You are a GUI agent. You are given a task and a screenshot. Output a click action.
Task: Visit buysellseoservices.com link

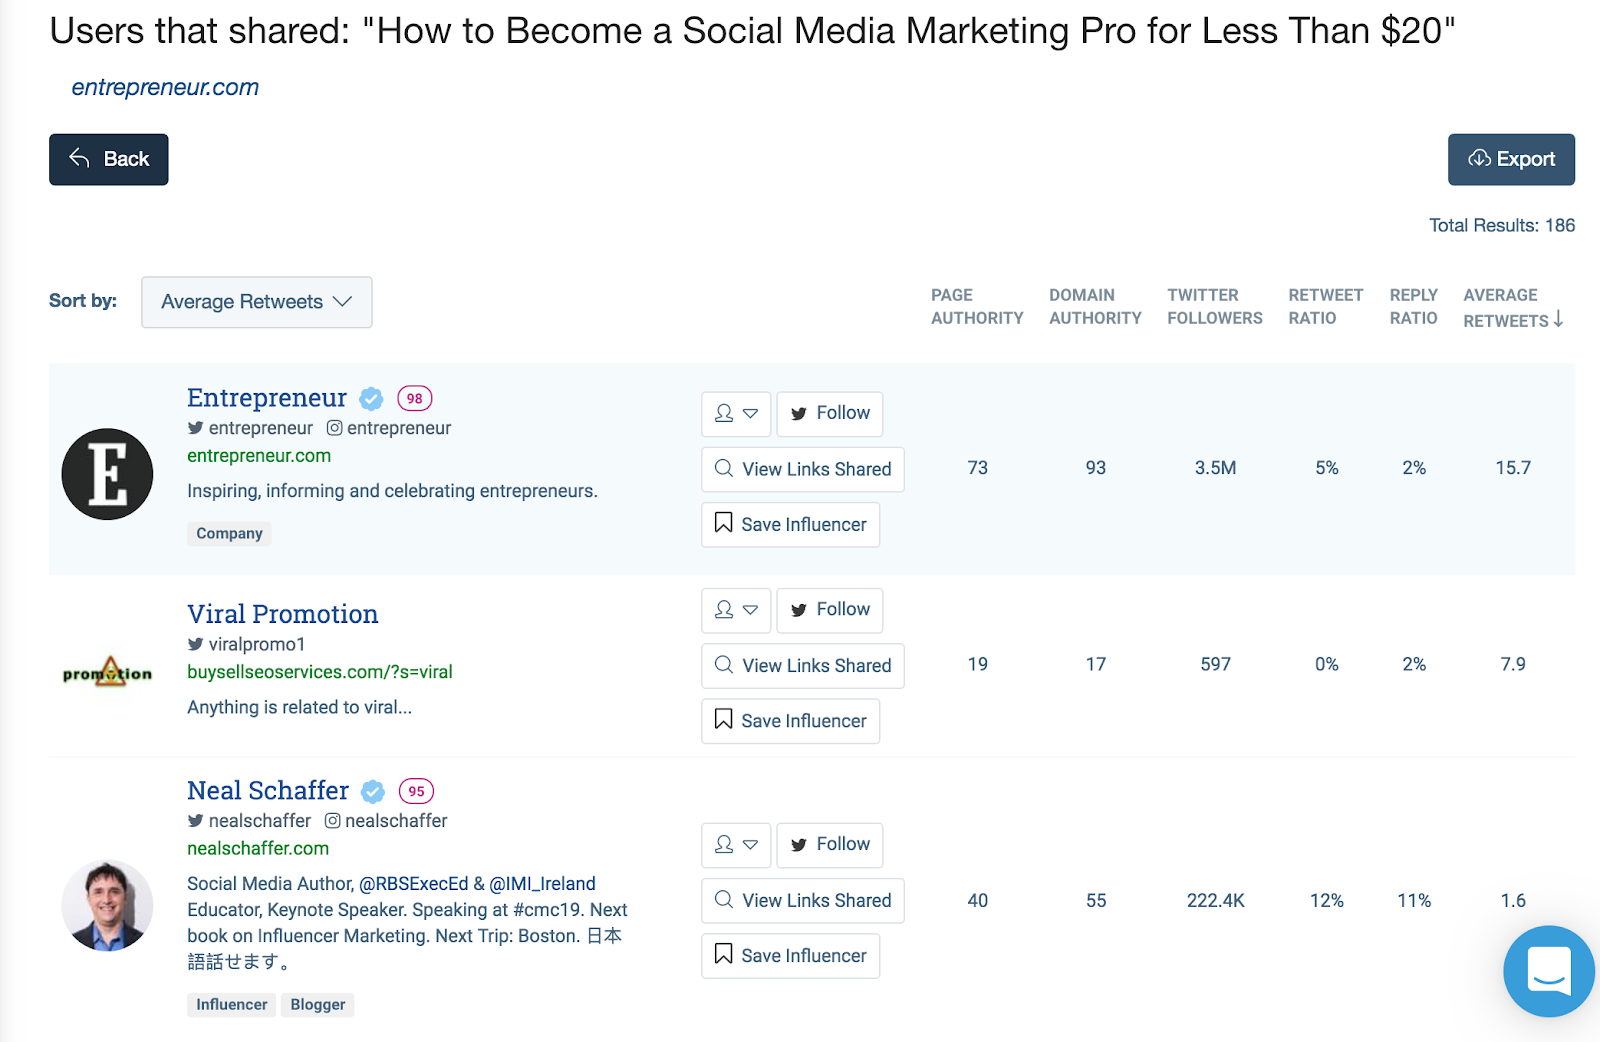[x=320, y=672]
